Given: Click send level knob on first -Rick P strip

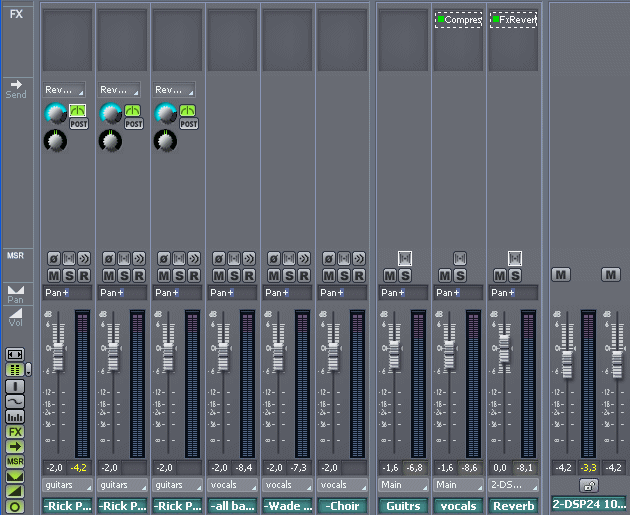Looking at the screenshot, I should coord(55,114).
